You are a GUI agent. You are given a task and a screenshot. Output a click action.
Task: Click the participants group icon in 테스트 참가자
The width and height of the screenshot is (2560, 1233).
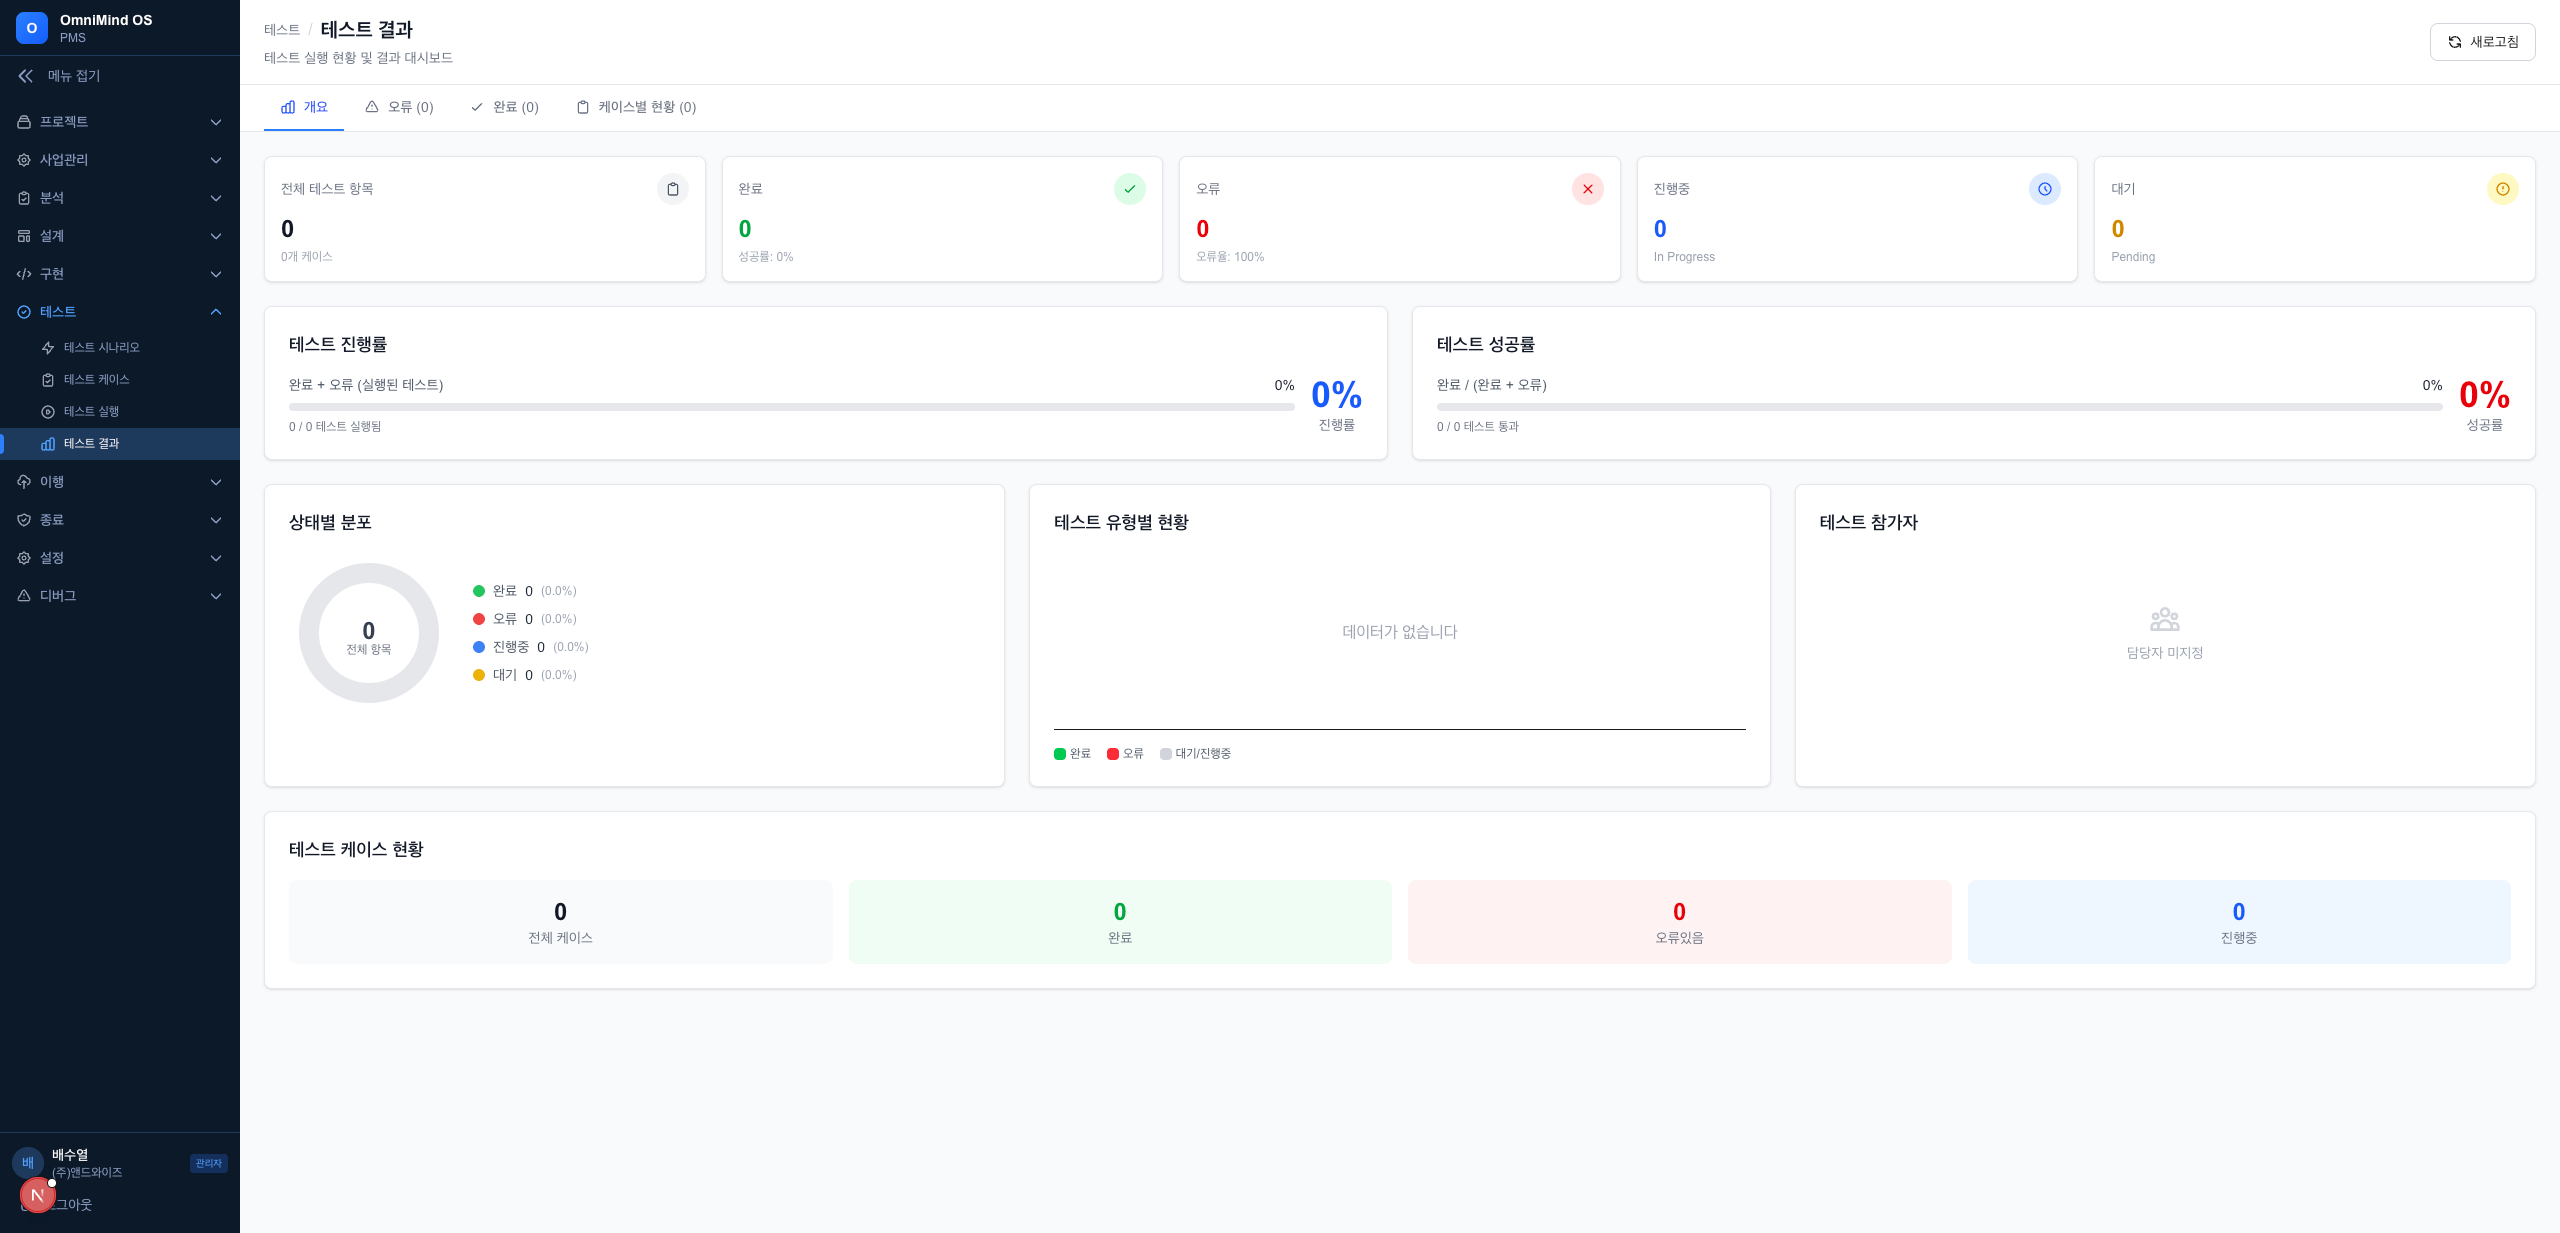[x=2164, y=620]
